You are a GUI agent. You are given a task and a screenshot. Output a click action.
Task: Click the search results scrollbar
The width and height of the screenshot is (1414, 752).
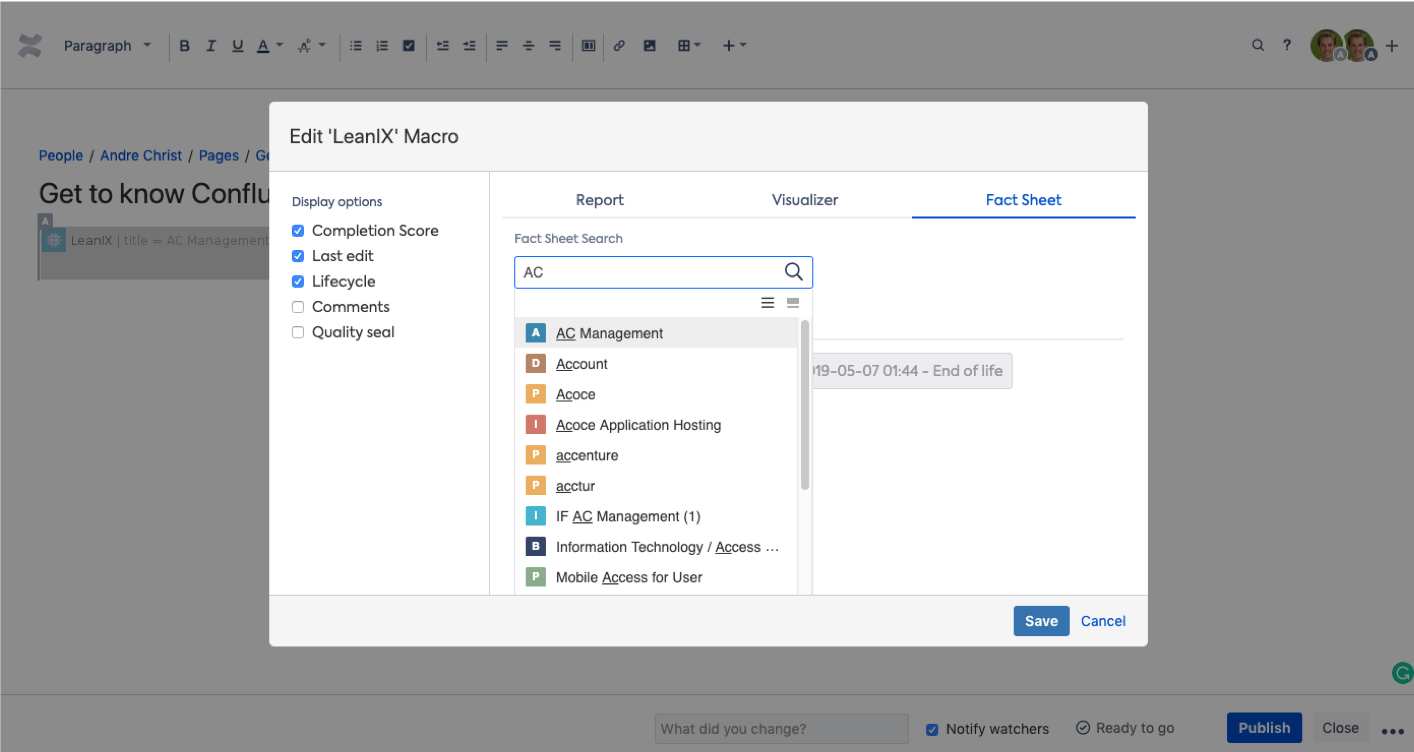[x=805, y=405]
